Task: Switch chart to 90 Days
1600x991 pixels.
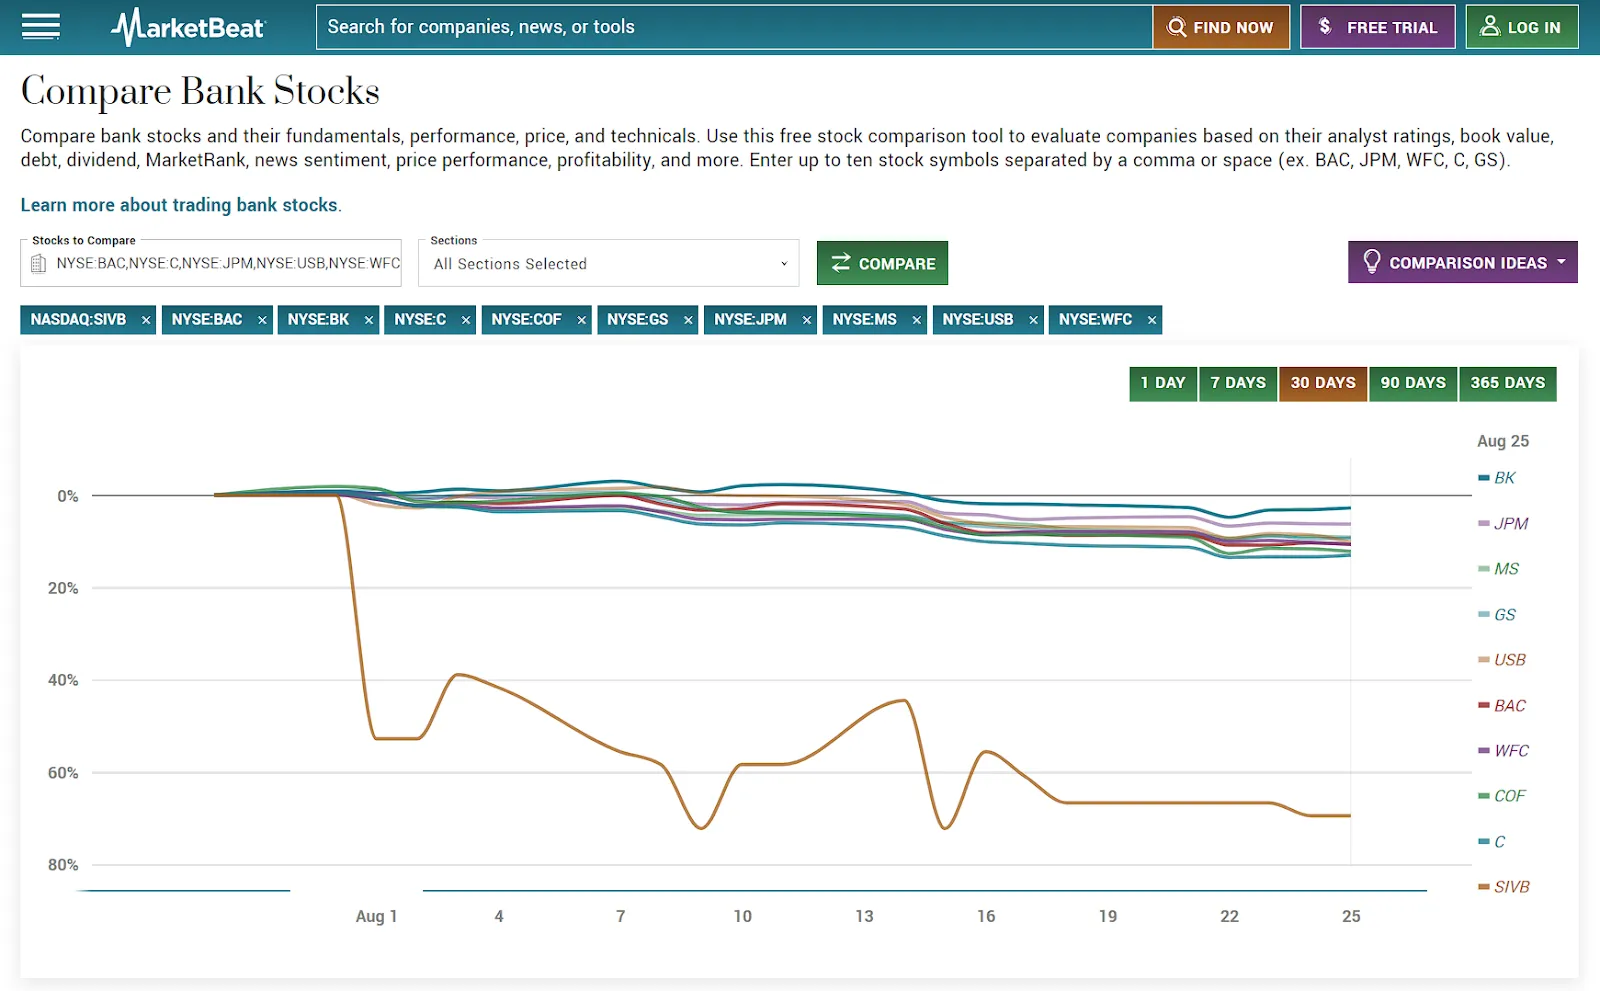Action: [x=1413, y=383]
